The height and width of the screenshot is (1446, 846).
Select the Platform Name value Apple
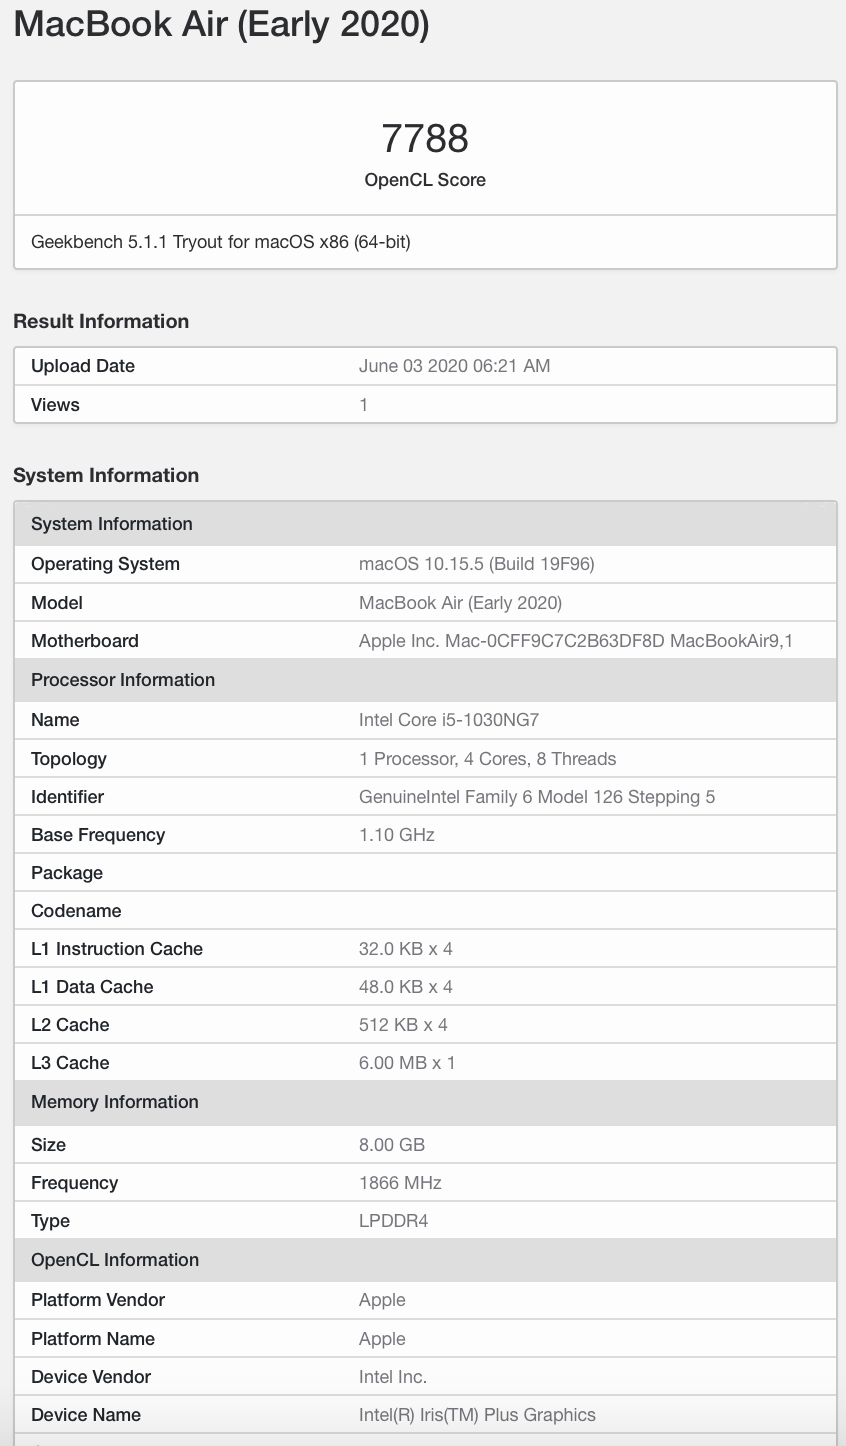[382, 1339]
